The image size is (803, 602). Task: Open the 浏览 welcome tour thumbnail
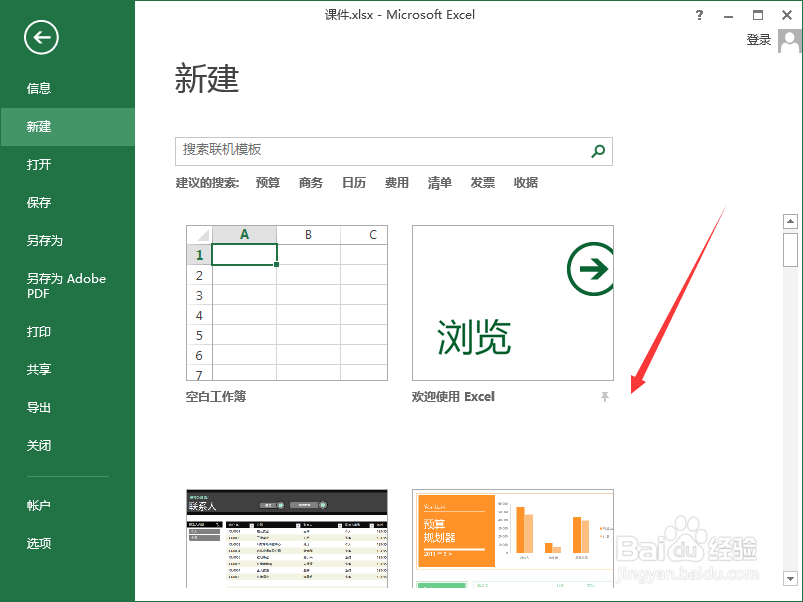point(513,303)
